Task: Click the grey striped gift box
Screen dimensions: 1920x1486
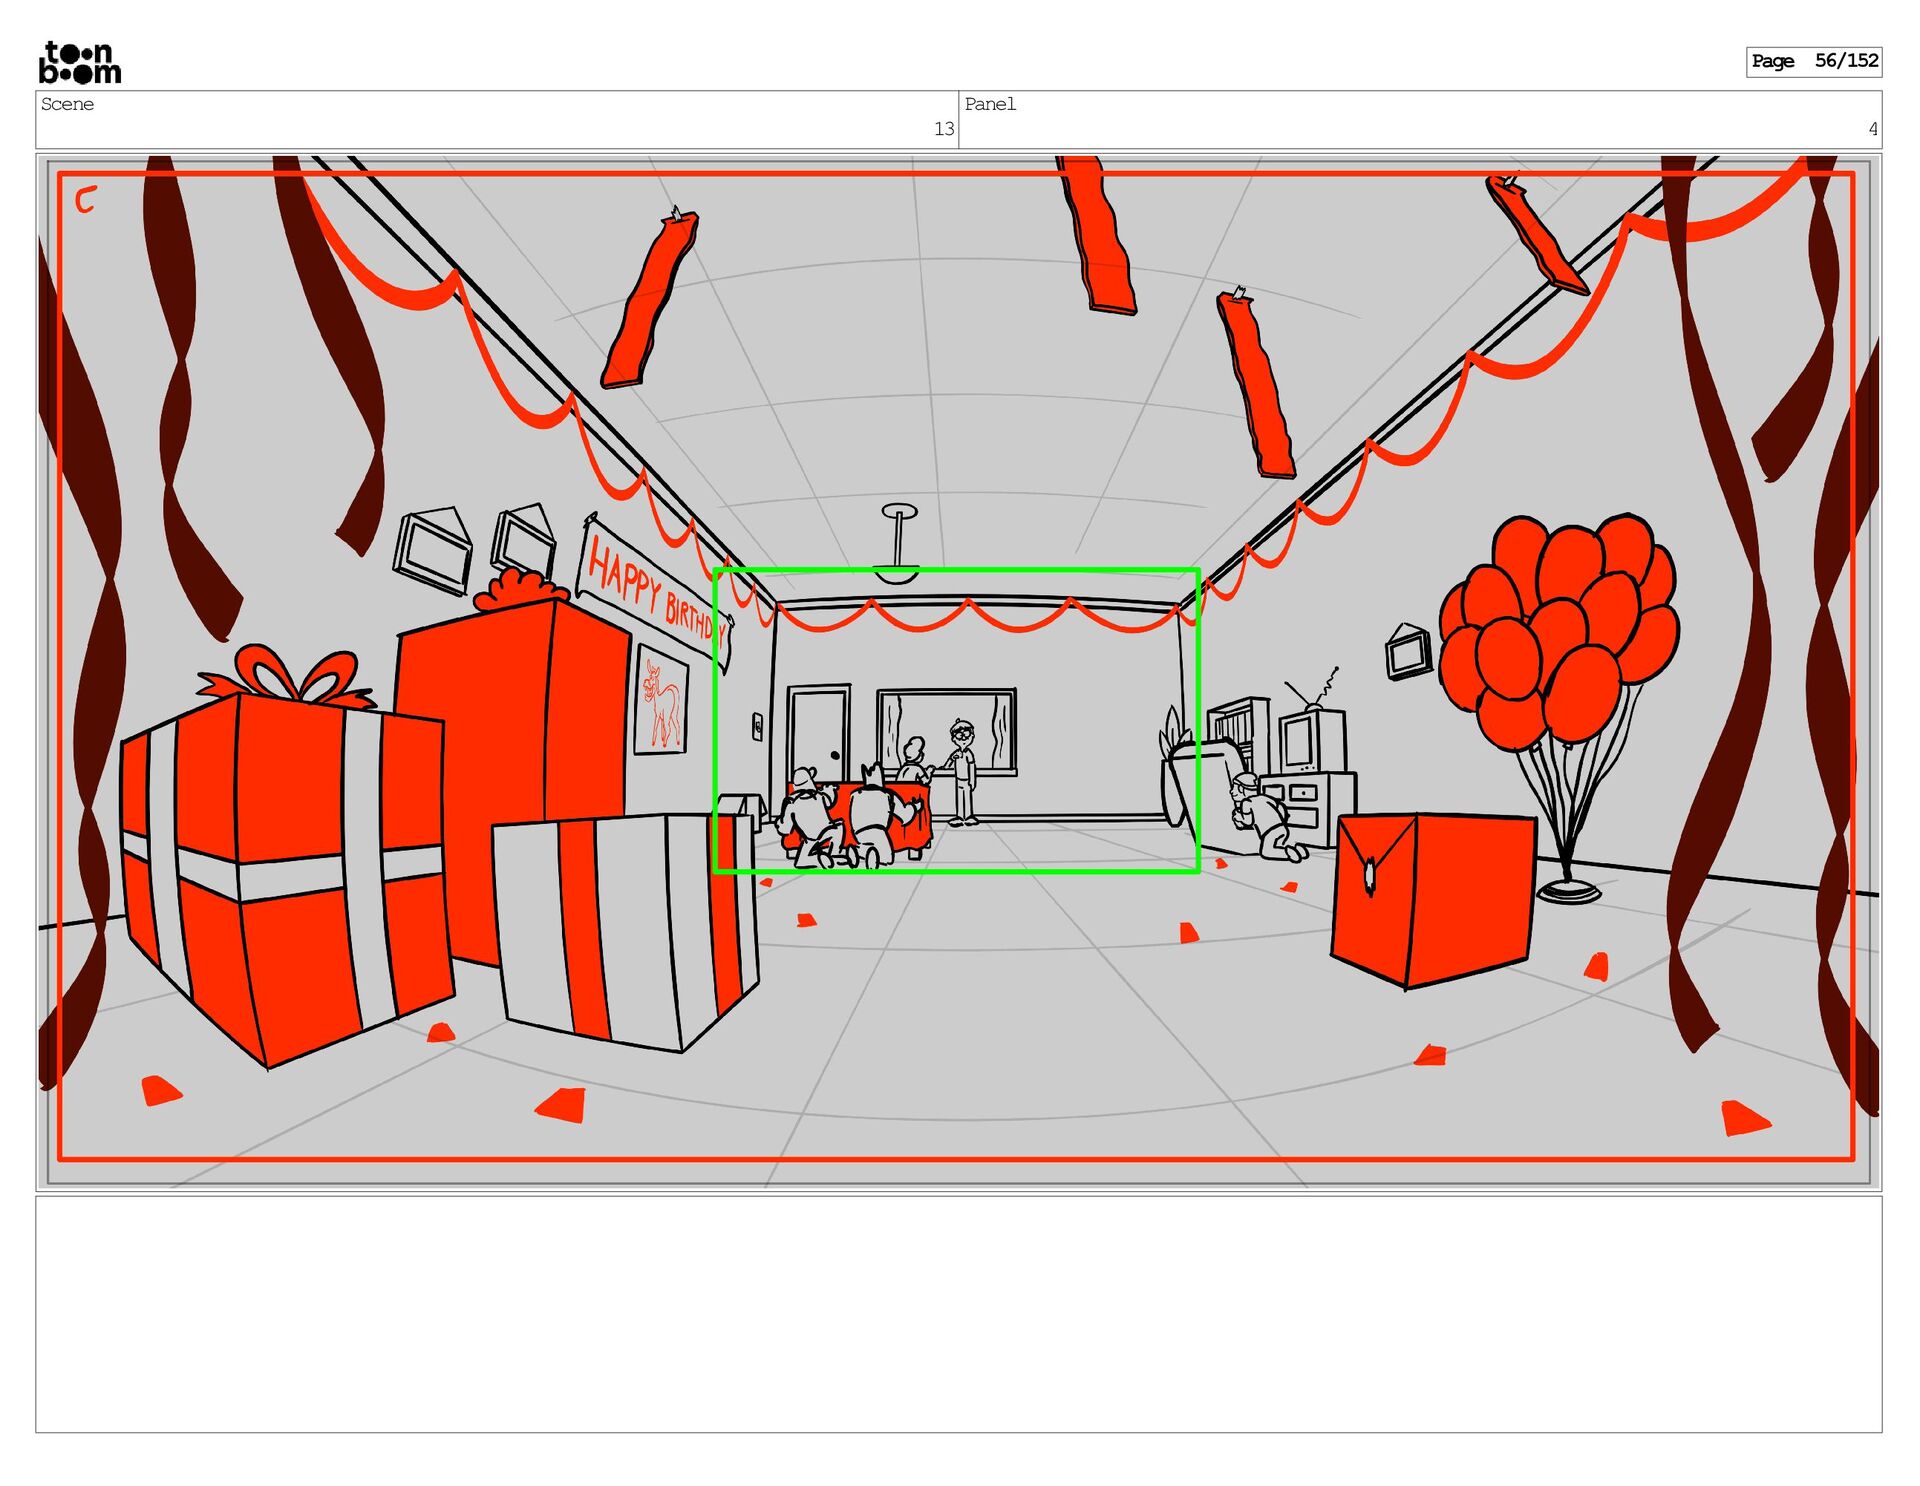Action: [625, 930]
